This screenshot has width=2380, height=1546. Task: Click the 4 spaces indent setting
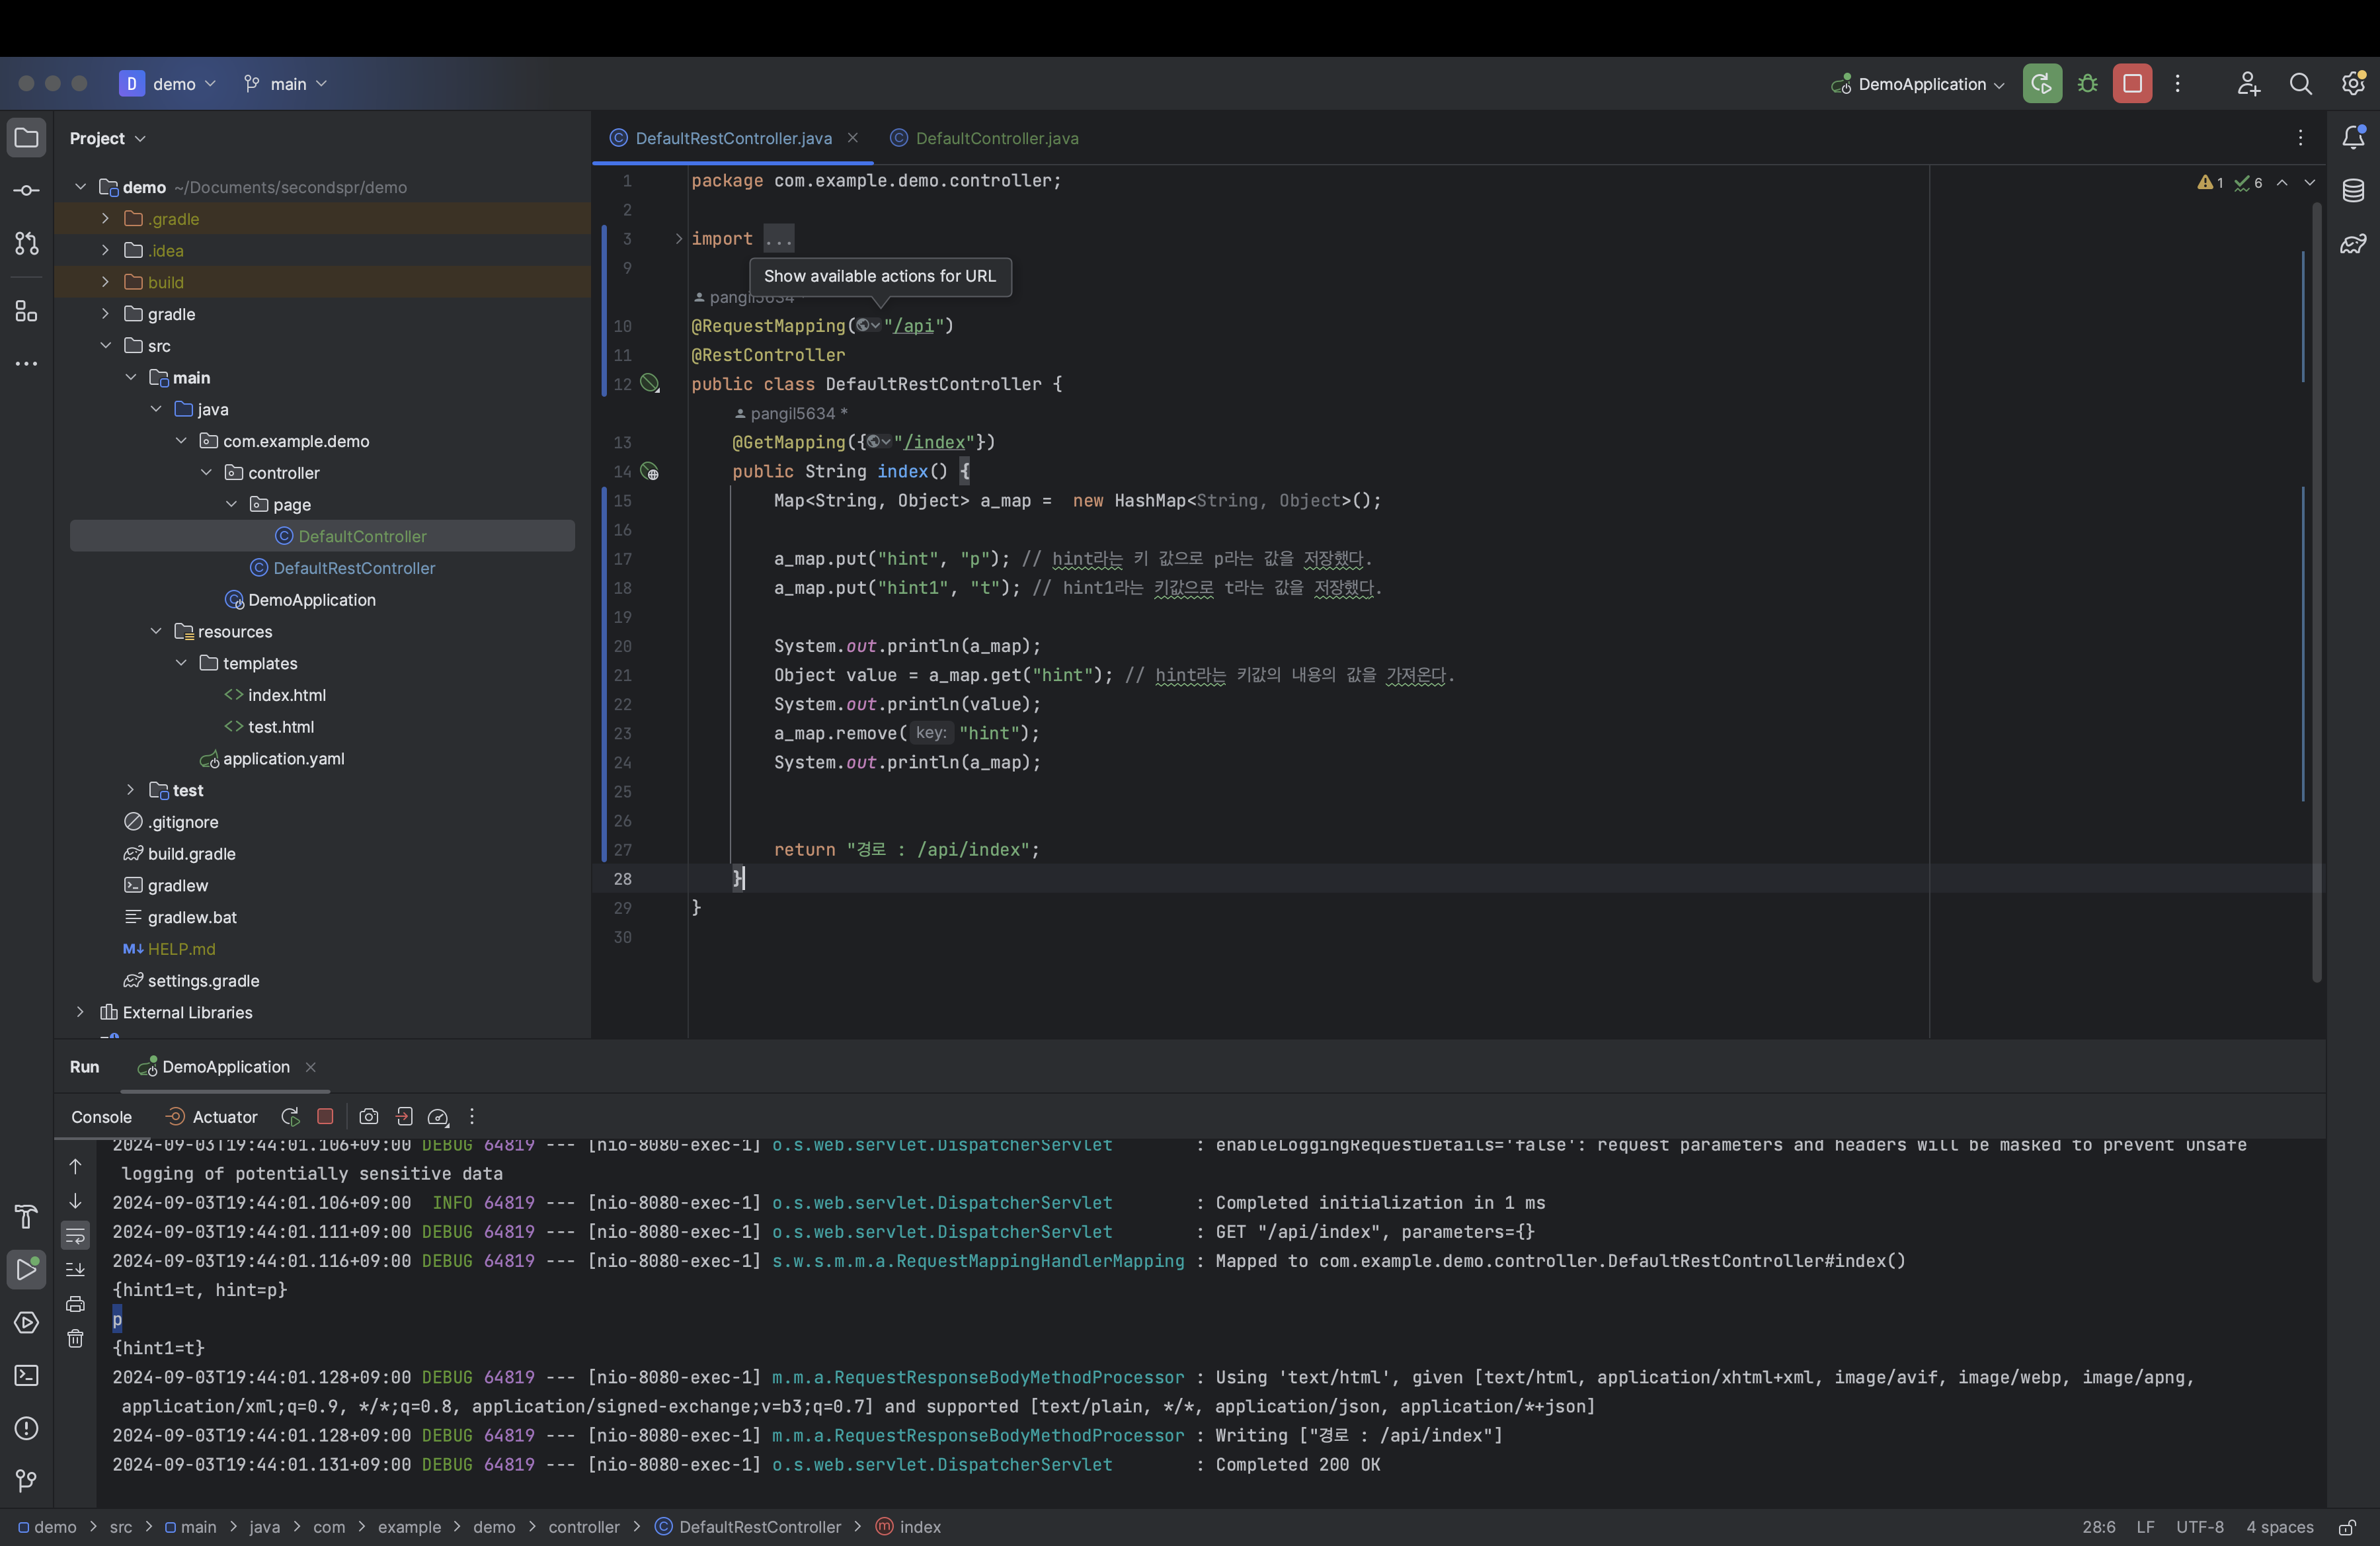pos(2279,1527)
